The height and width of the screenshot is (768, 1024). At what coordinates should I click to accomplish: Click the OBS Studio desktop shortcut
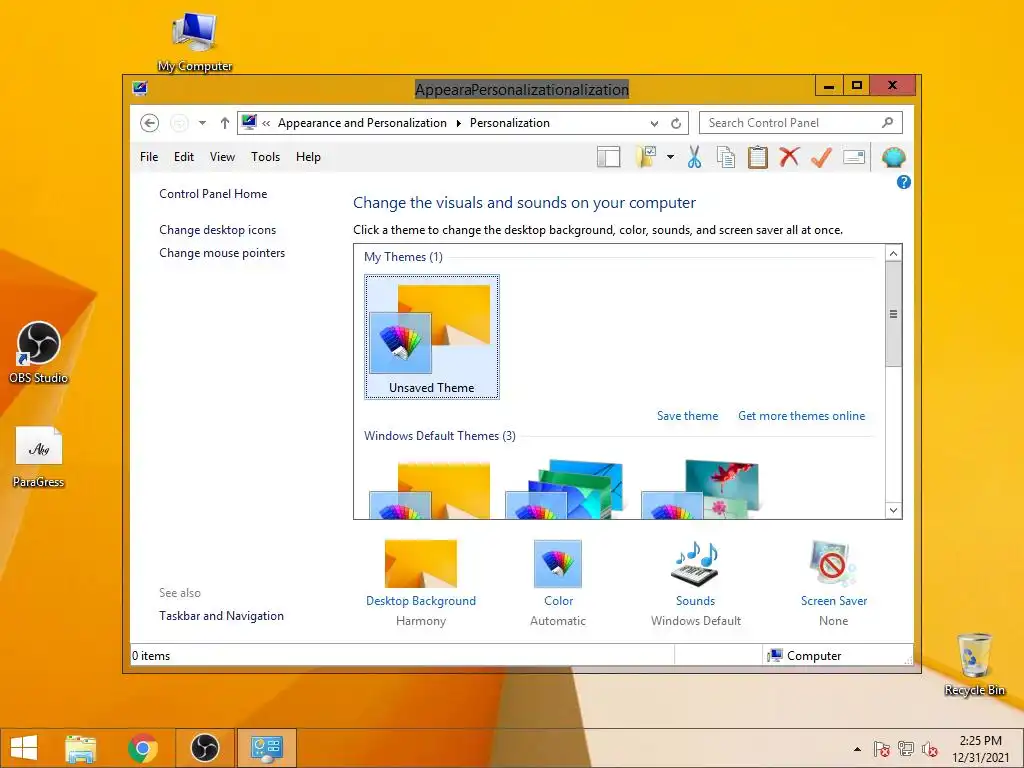[39, 352]
